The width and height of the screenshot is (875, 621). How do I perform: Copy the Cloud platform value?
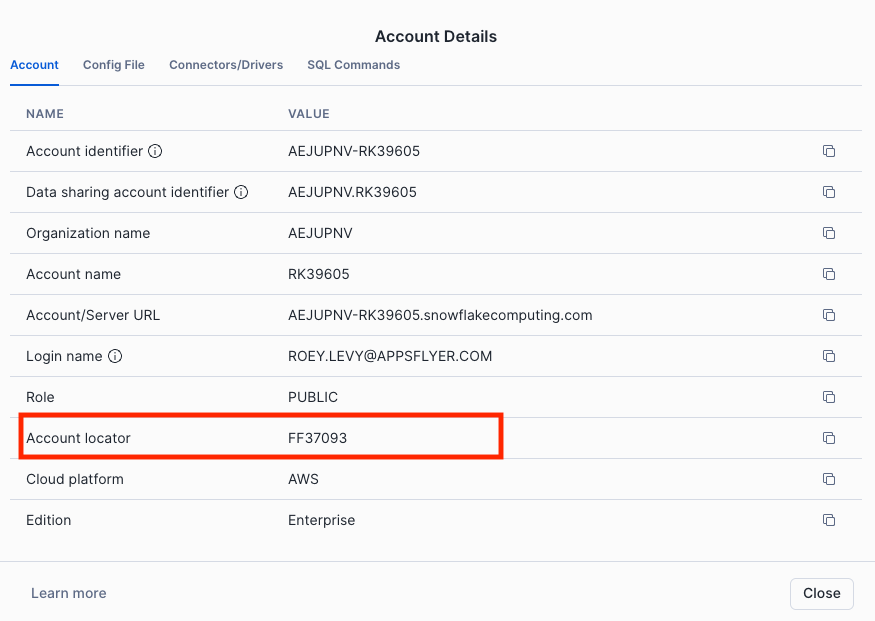coord(828,479)
